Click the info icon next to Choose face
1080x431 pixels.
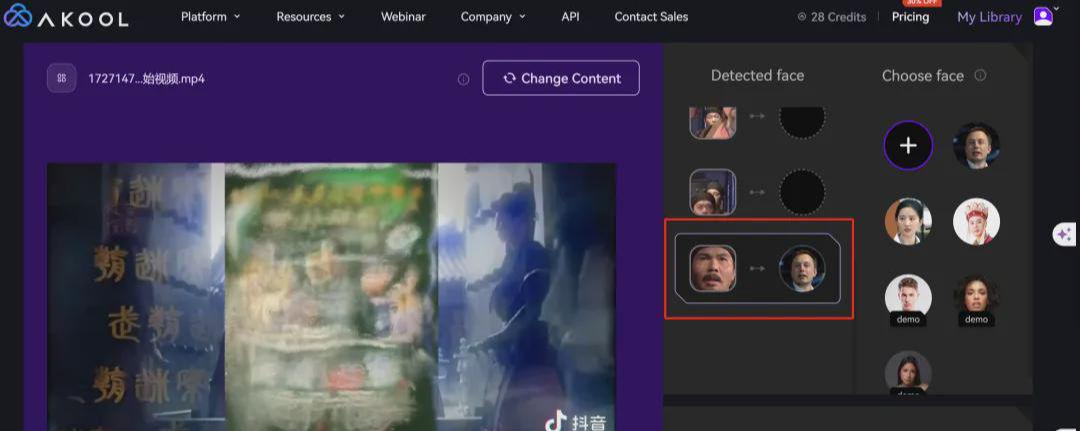980,76
